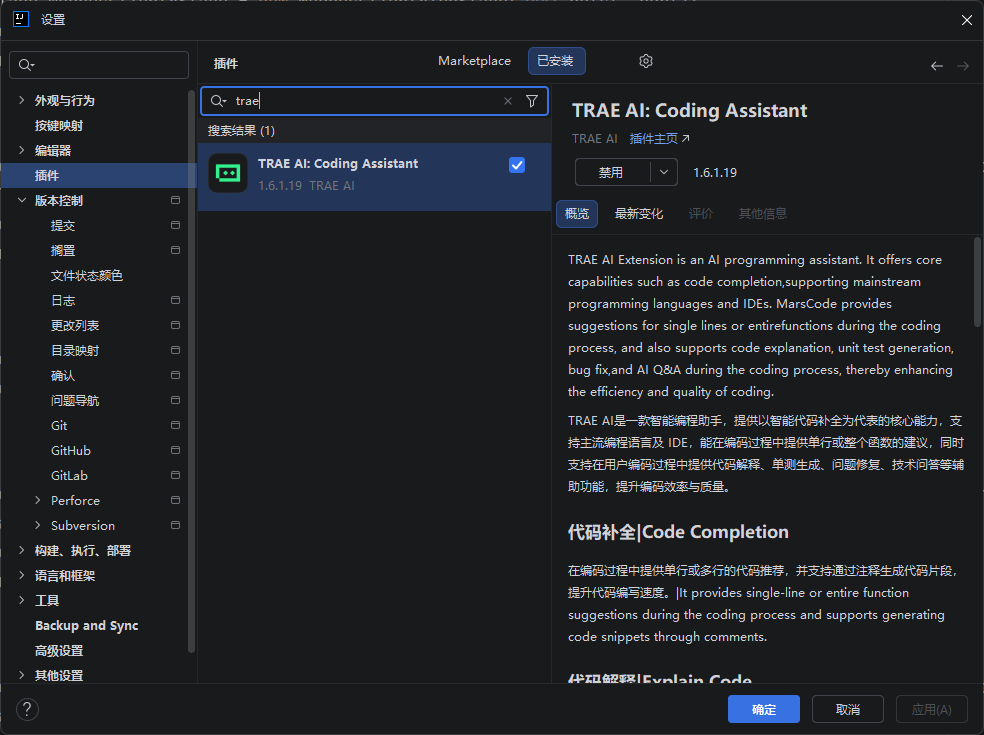
Task: Click project-level icon beside 提交
Action: (x=175, y=225)
